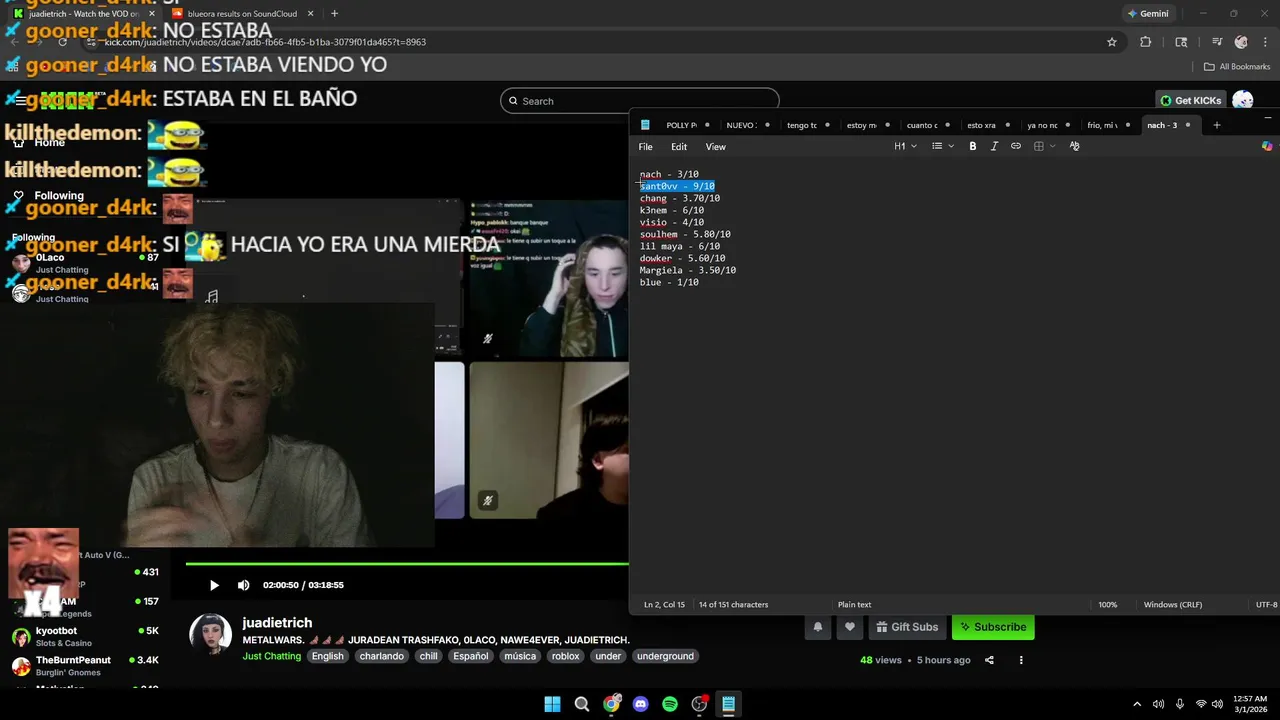This screenshot has height=720, width=1280.
Task: Click the Kick search field
Action: [x=640, y=101]
